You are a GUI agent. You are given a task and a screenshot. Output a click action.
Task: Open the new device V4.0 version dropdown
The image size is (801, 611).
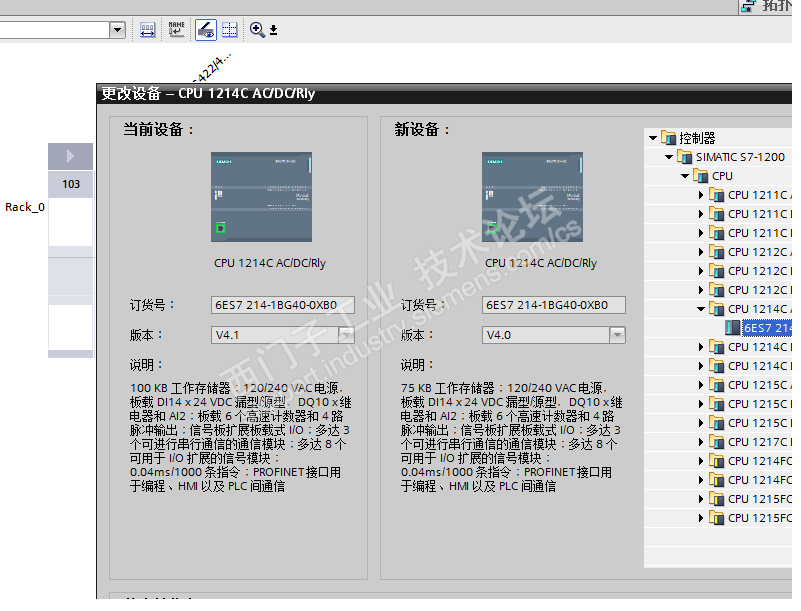point(617,335)
